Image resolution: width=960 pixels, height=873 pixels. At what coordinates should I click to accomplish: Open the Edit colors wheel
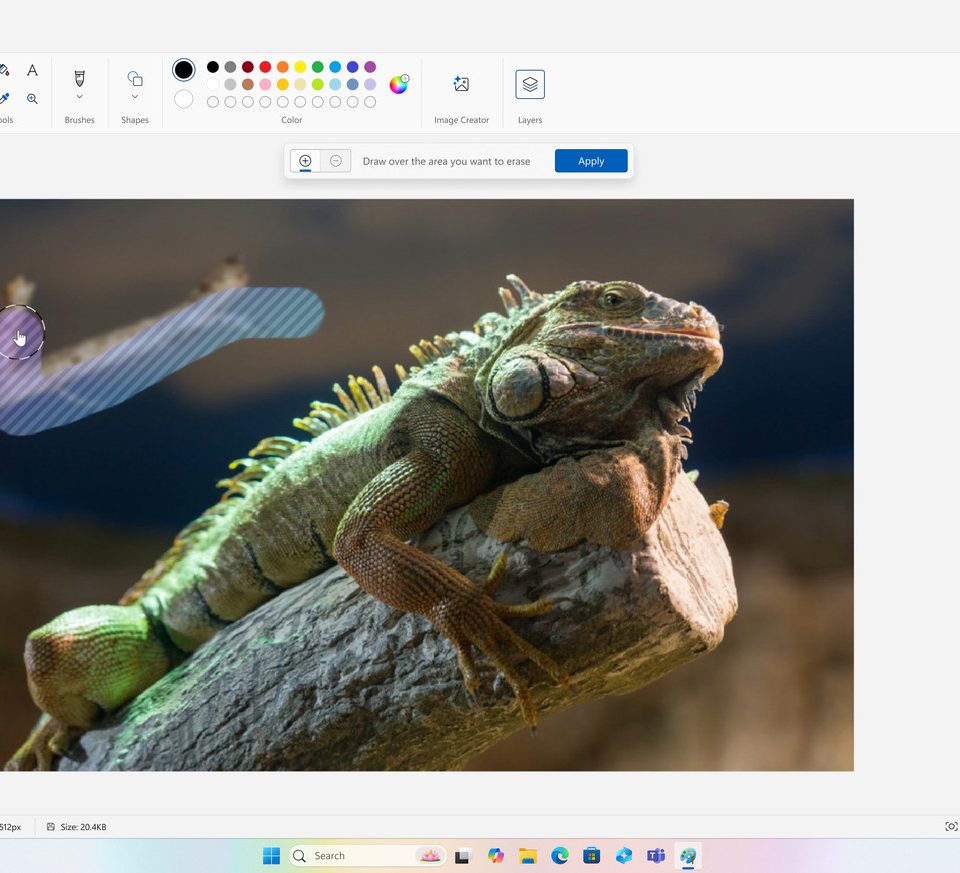pyautogui.click(x=398, y=85)
